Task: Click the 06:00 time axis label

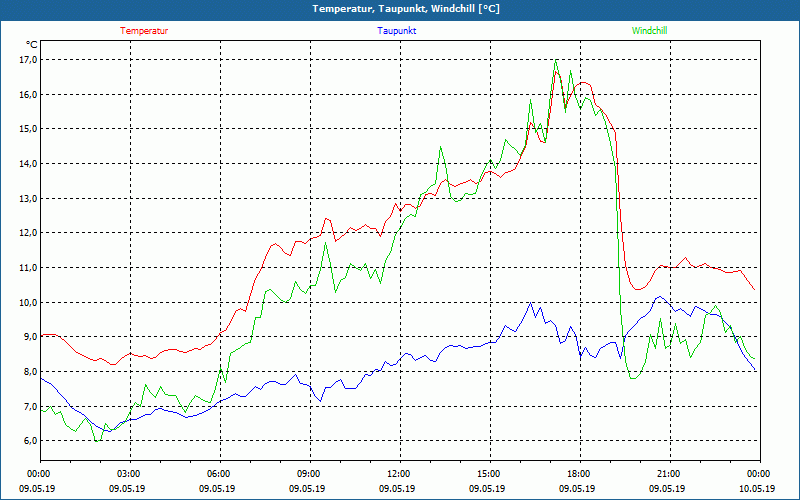Action: [x=220, y=474]
